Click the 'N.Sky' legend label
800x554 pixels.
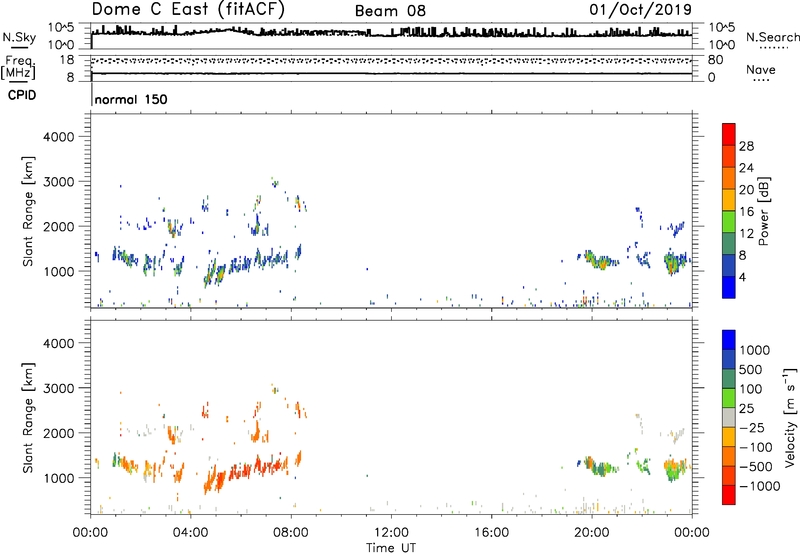[x=19, y=37]
